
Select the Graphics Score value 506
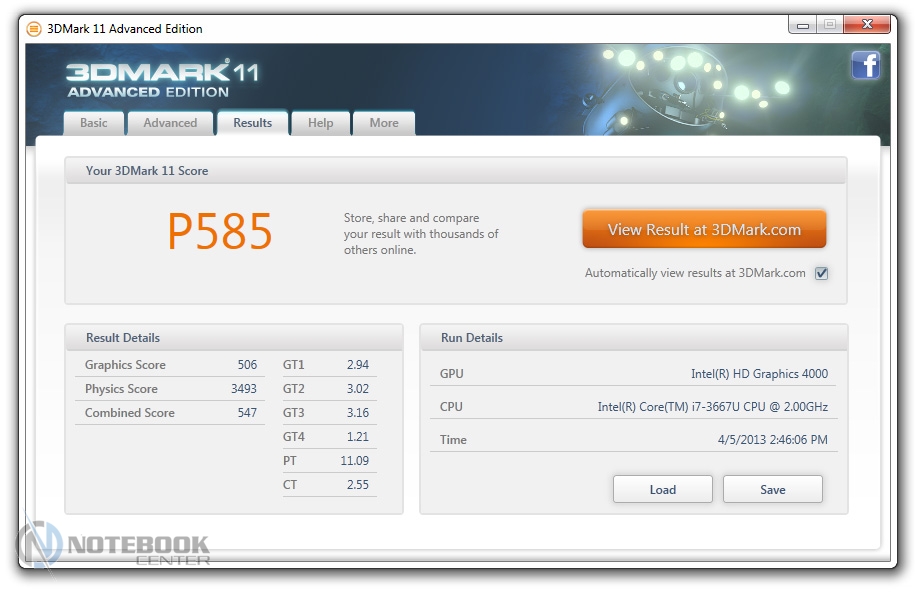tap(247, 365)
